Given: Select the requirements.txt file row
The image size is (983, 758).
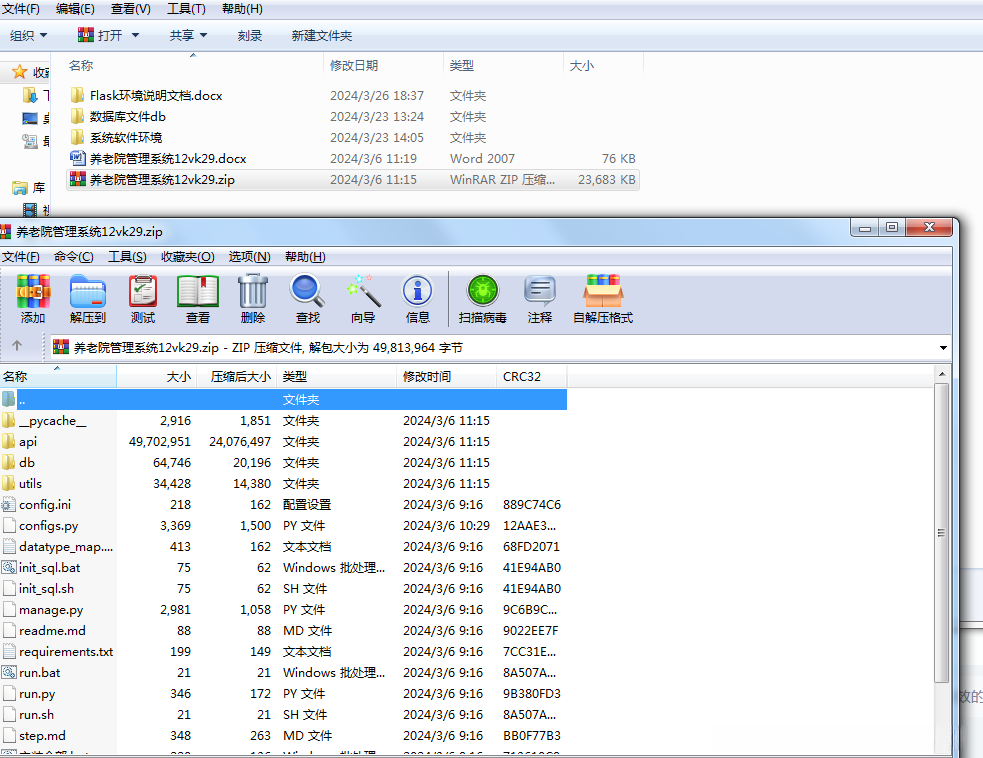Looking at the screenshot, I should pyautogui.click(x=283, y=651).
